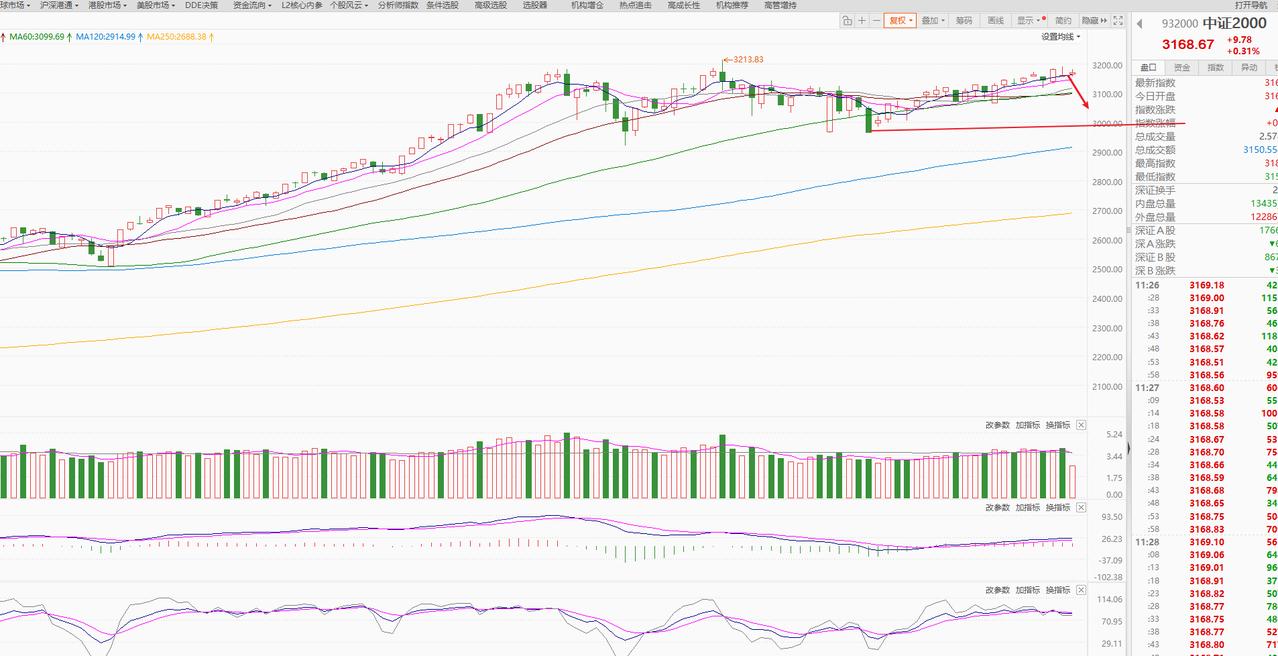The height and width of the screenshot is (656, 1278).
Task: Switch to 资金 tab
Action: (x=1182, y=67)
